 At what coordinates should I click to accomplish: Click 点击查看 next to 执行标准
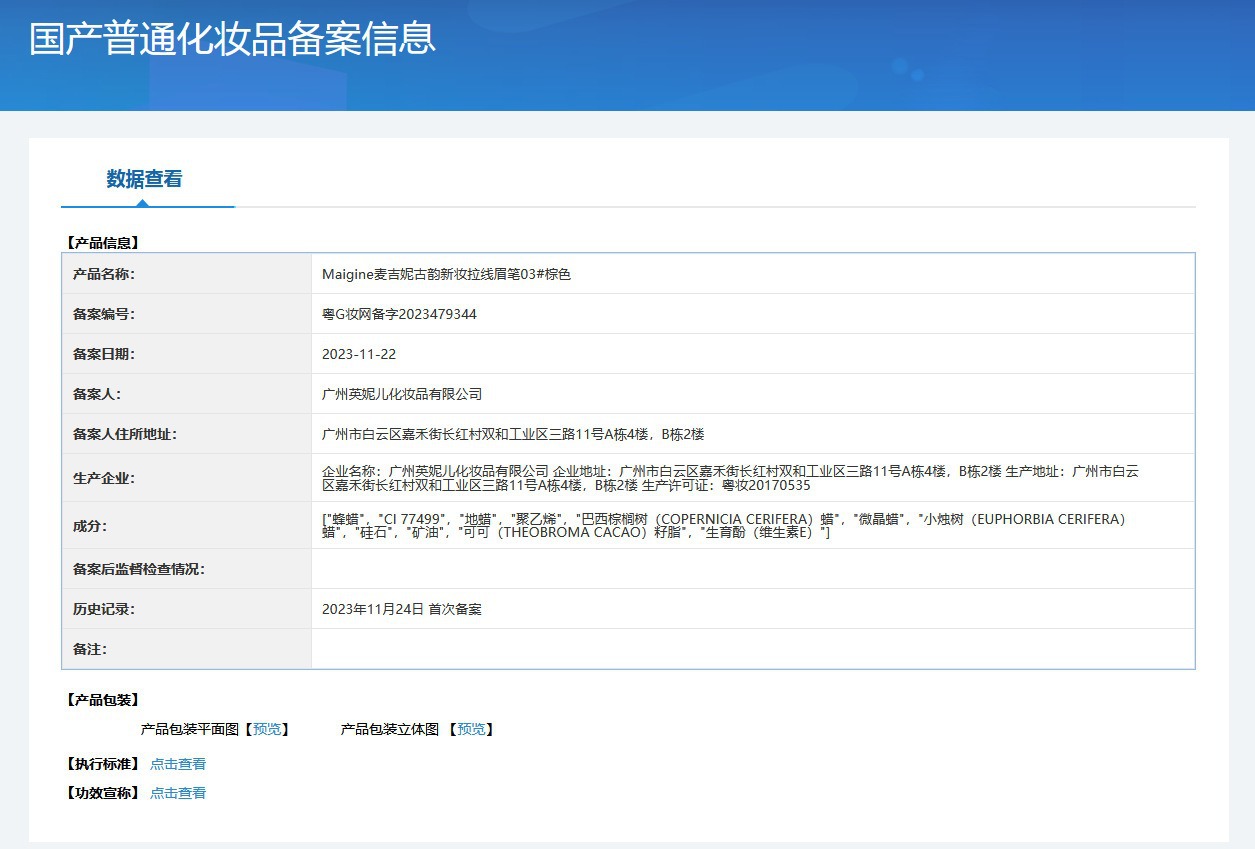(x=178, y=765)
